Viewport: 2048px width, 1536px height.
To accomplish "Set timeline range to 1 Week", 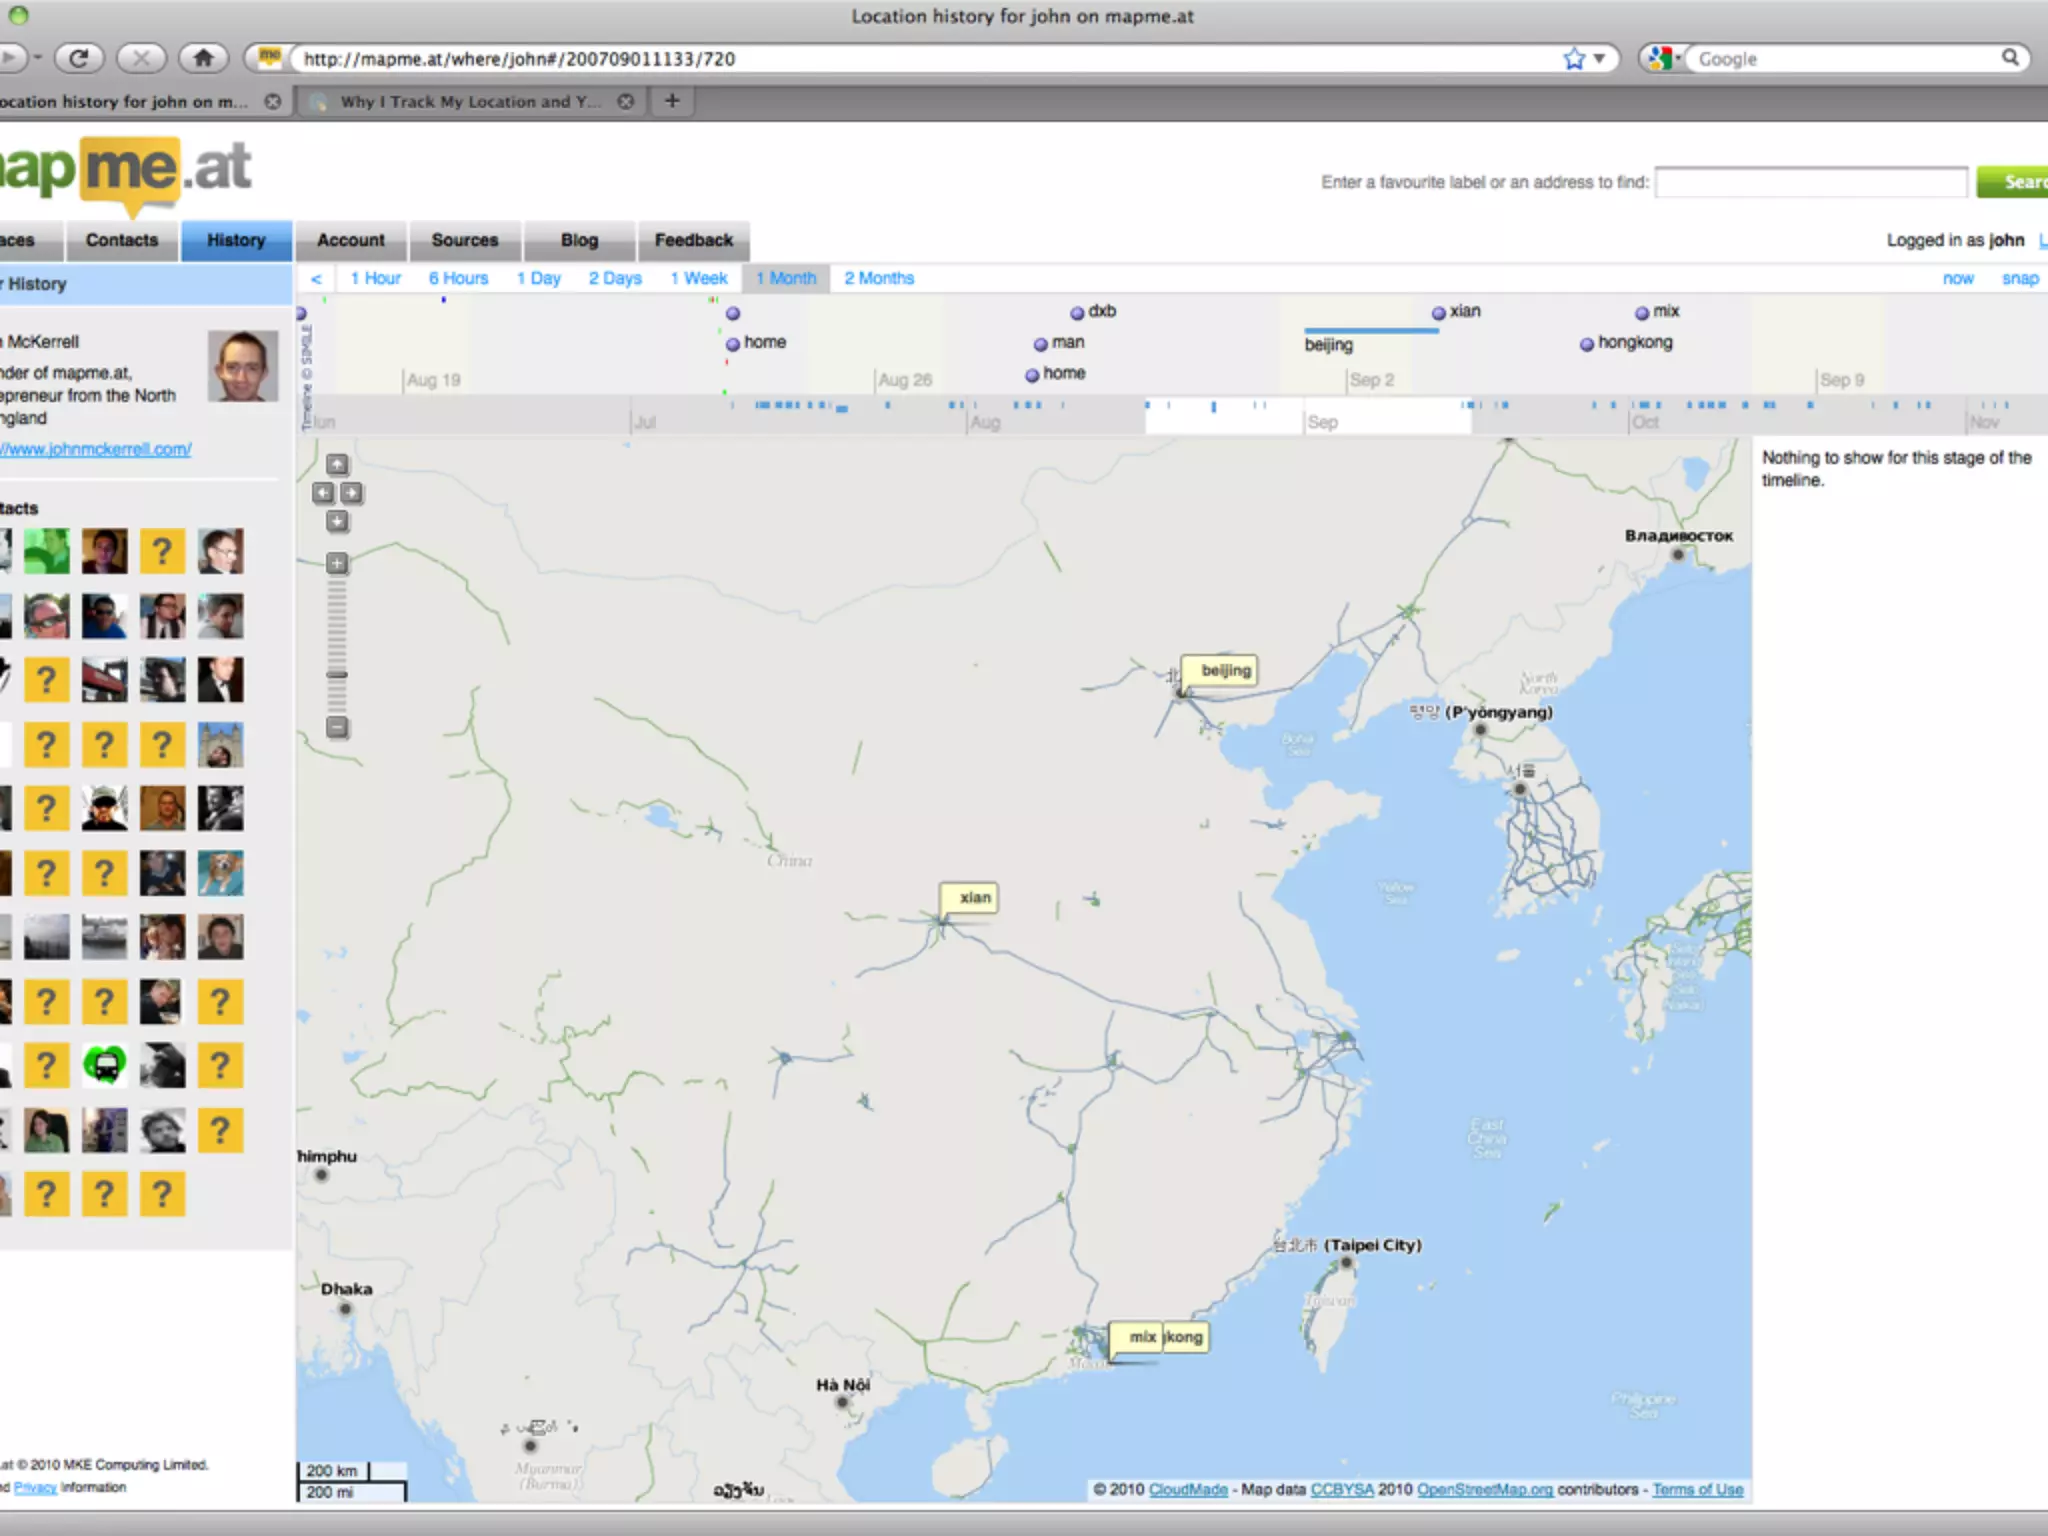I will pyautogui.click(x=699, y=278).
